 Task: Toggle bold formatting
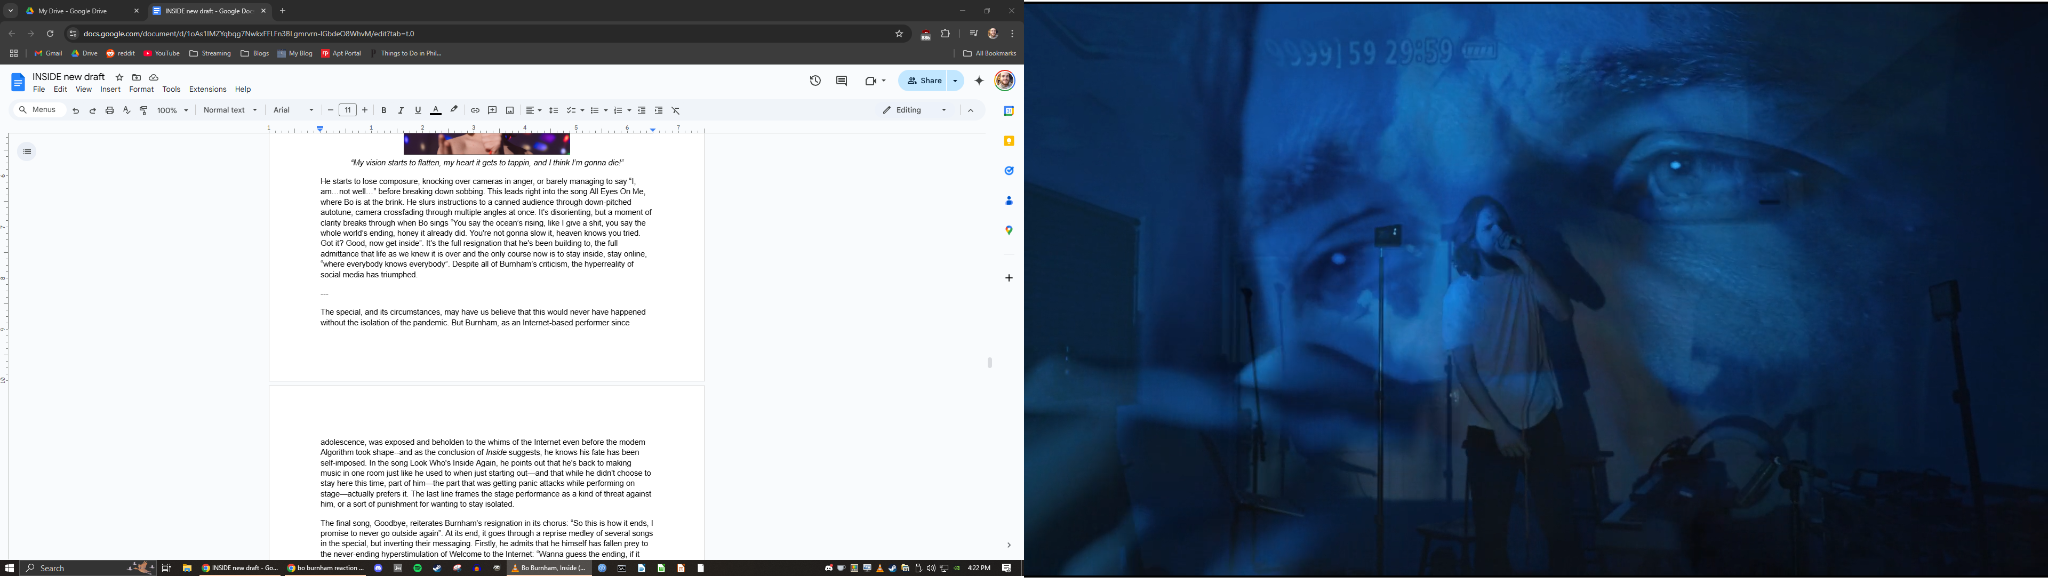[383, 110]
